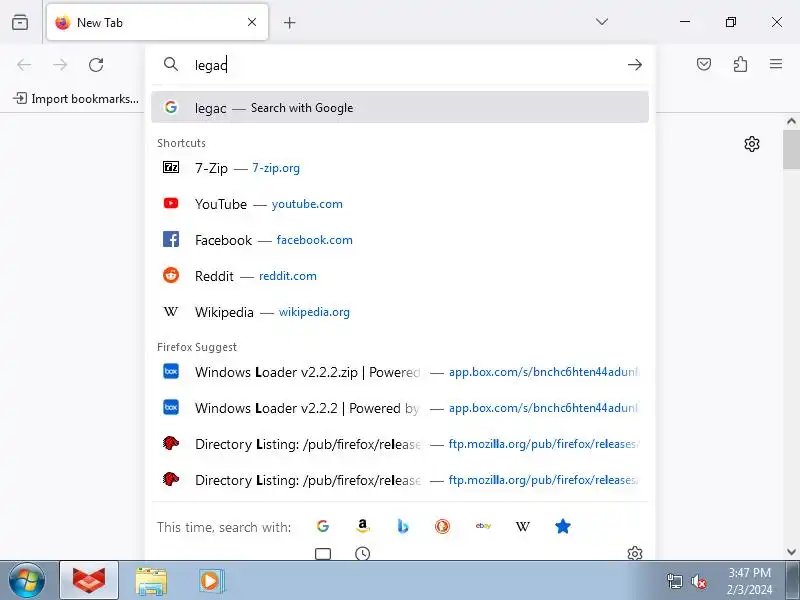Open the Reddit shortcut suggestion
This screenshot has width=800, height=600.
click(x=400, y=276)
